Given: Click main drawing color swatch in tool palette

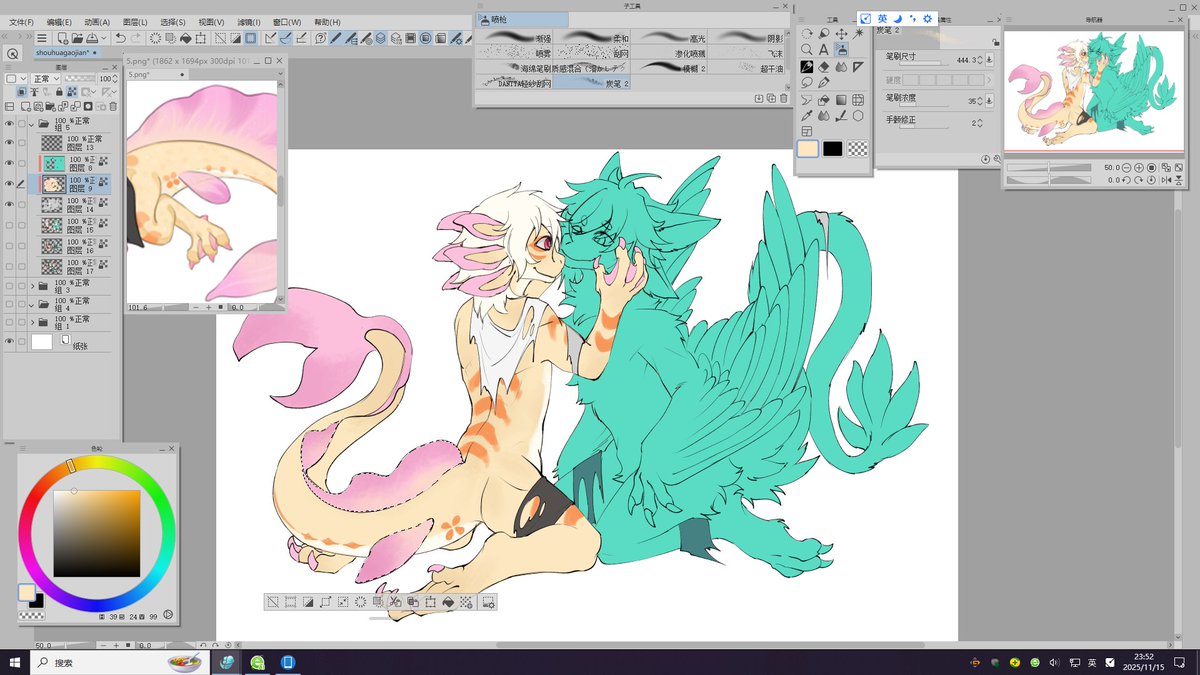Looking at the screenshot, I should 807,148.
